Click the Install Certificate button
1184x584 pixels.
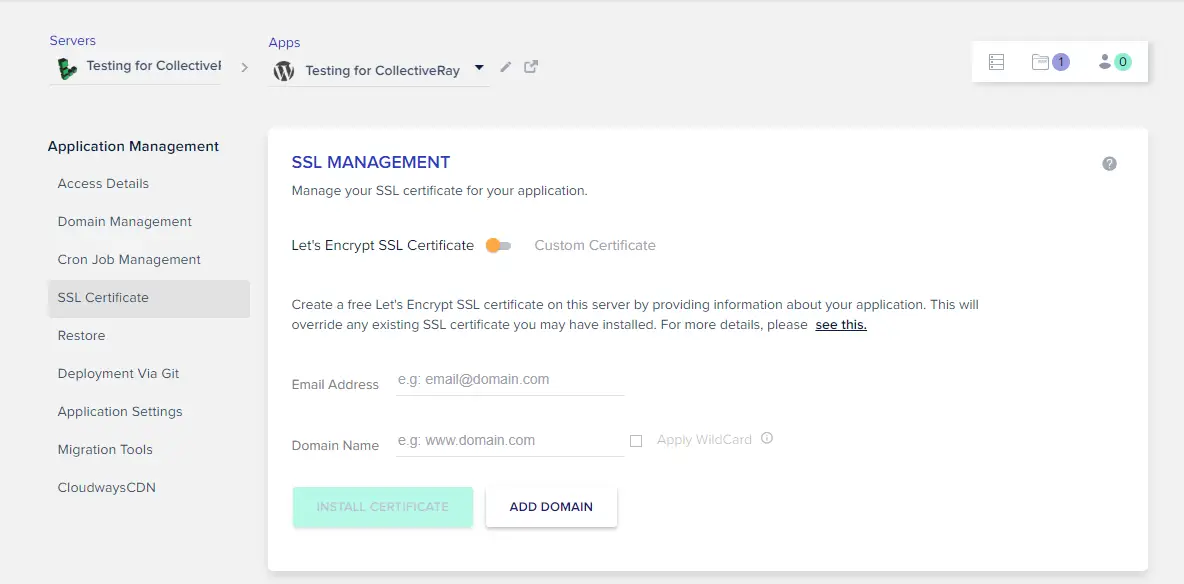[x=383, y=507]
